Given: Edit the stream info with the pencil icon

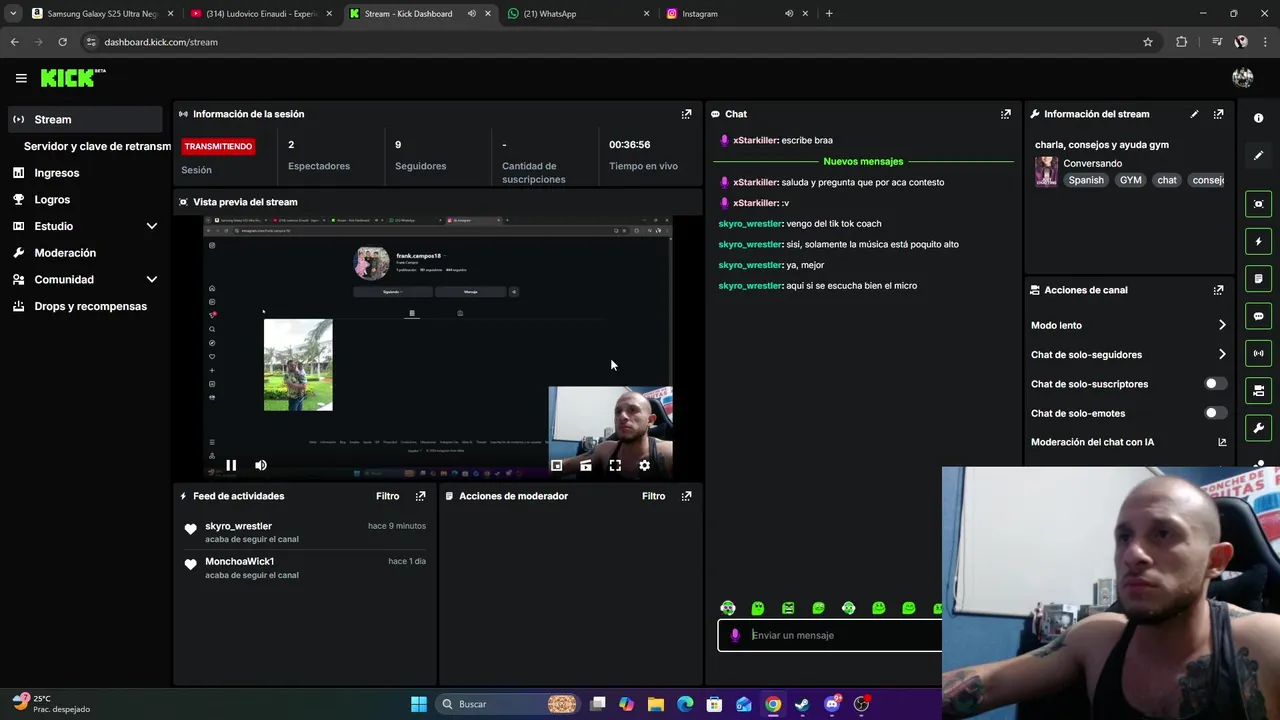Looking at the screenshot, I should point(1194,114).
